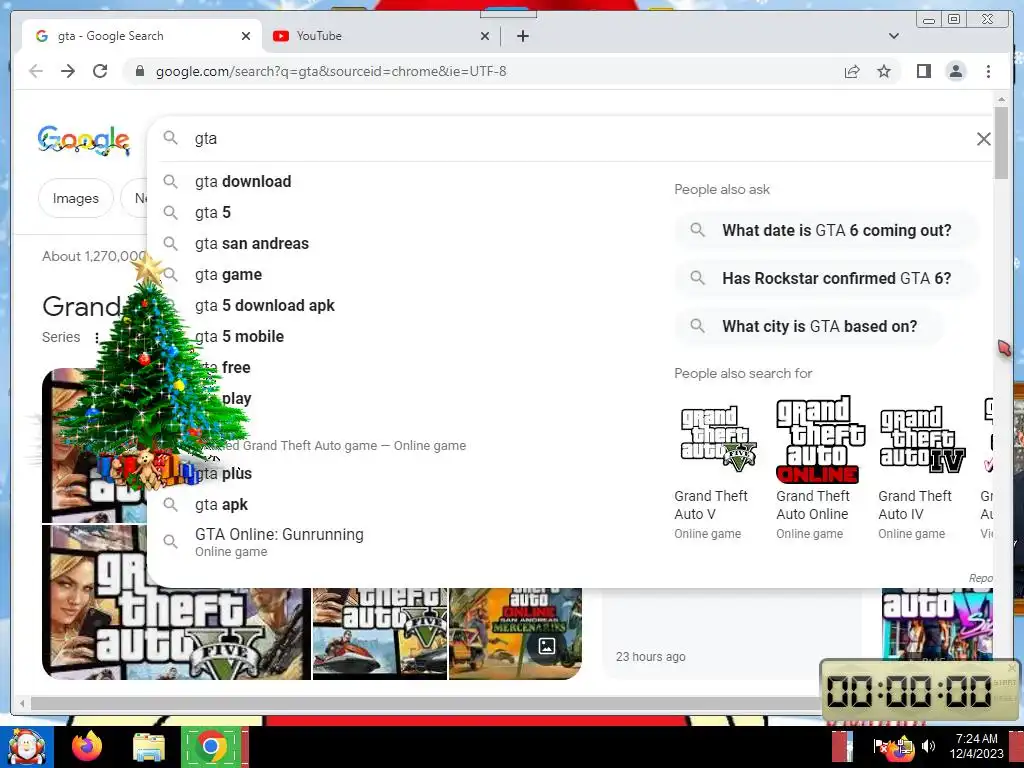Click the browser forward arrow
The image size is (1024, 768).
(x=68, y=71)
